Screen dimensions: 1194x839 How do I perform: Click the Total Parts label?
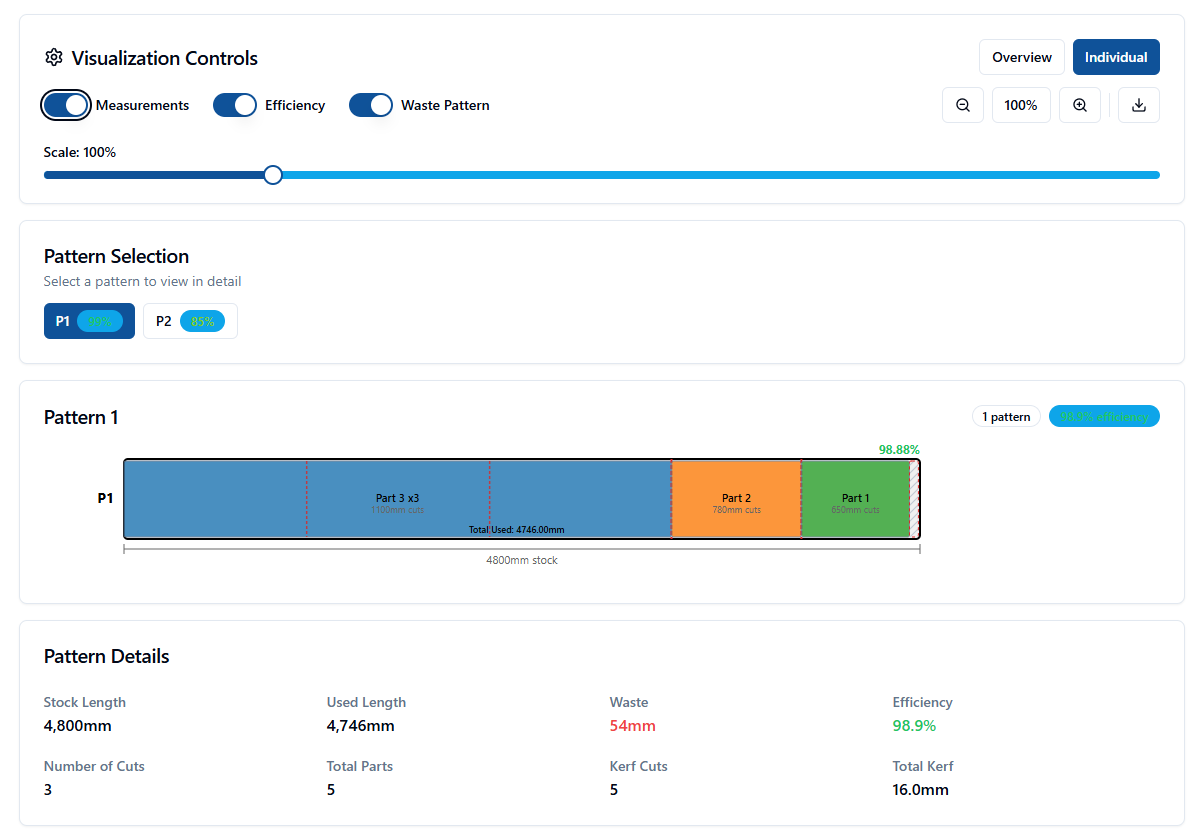tap(359, 766)
